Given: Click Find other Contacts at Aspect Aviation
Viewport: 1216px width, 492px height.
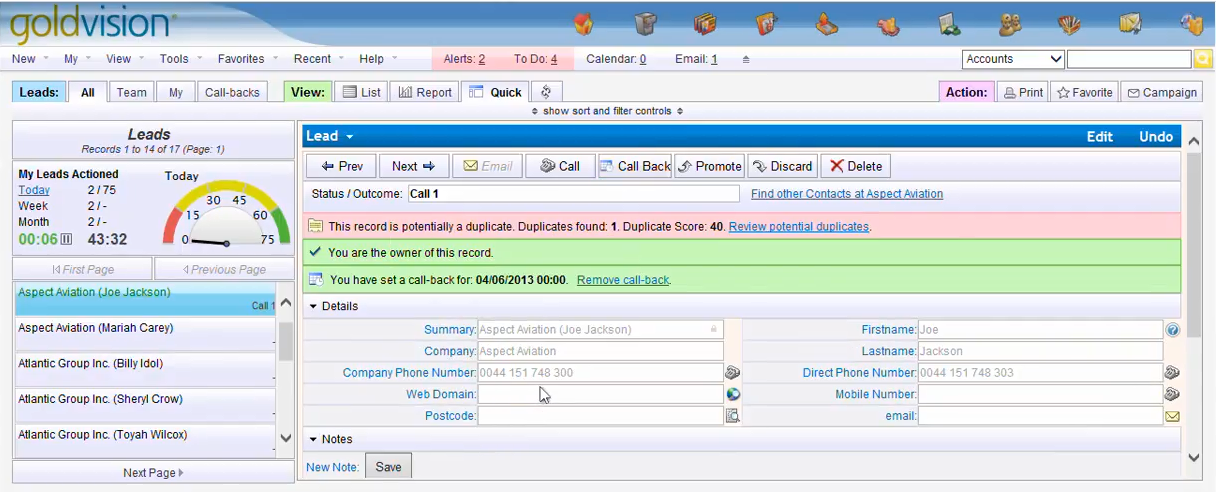Looking at the screenshot, I should pos(847,194).
